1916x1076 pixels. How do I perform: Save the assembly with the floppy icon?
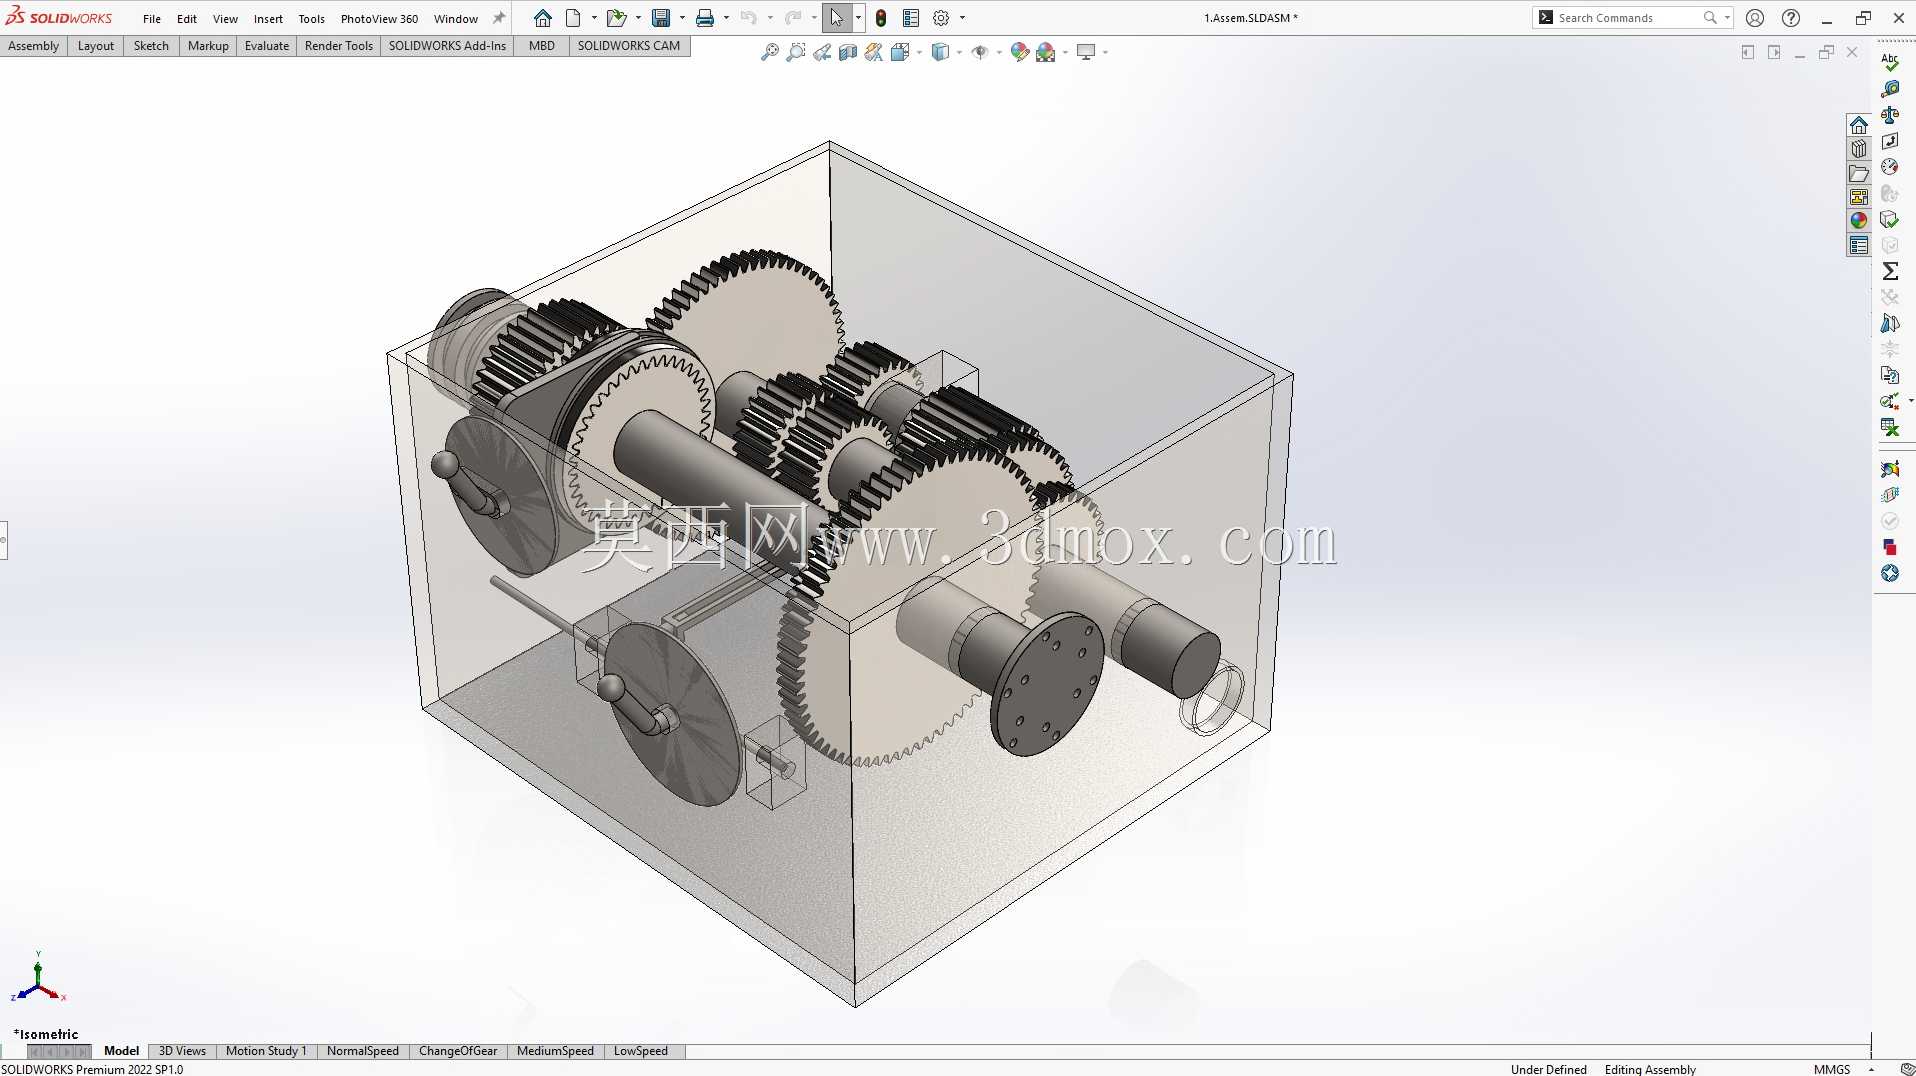[x=661, y=18]
